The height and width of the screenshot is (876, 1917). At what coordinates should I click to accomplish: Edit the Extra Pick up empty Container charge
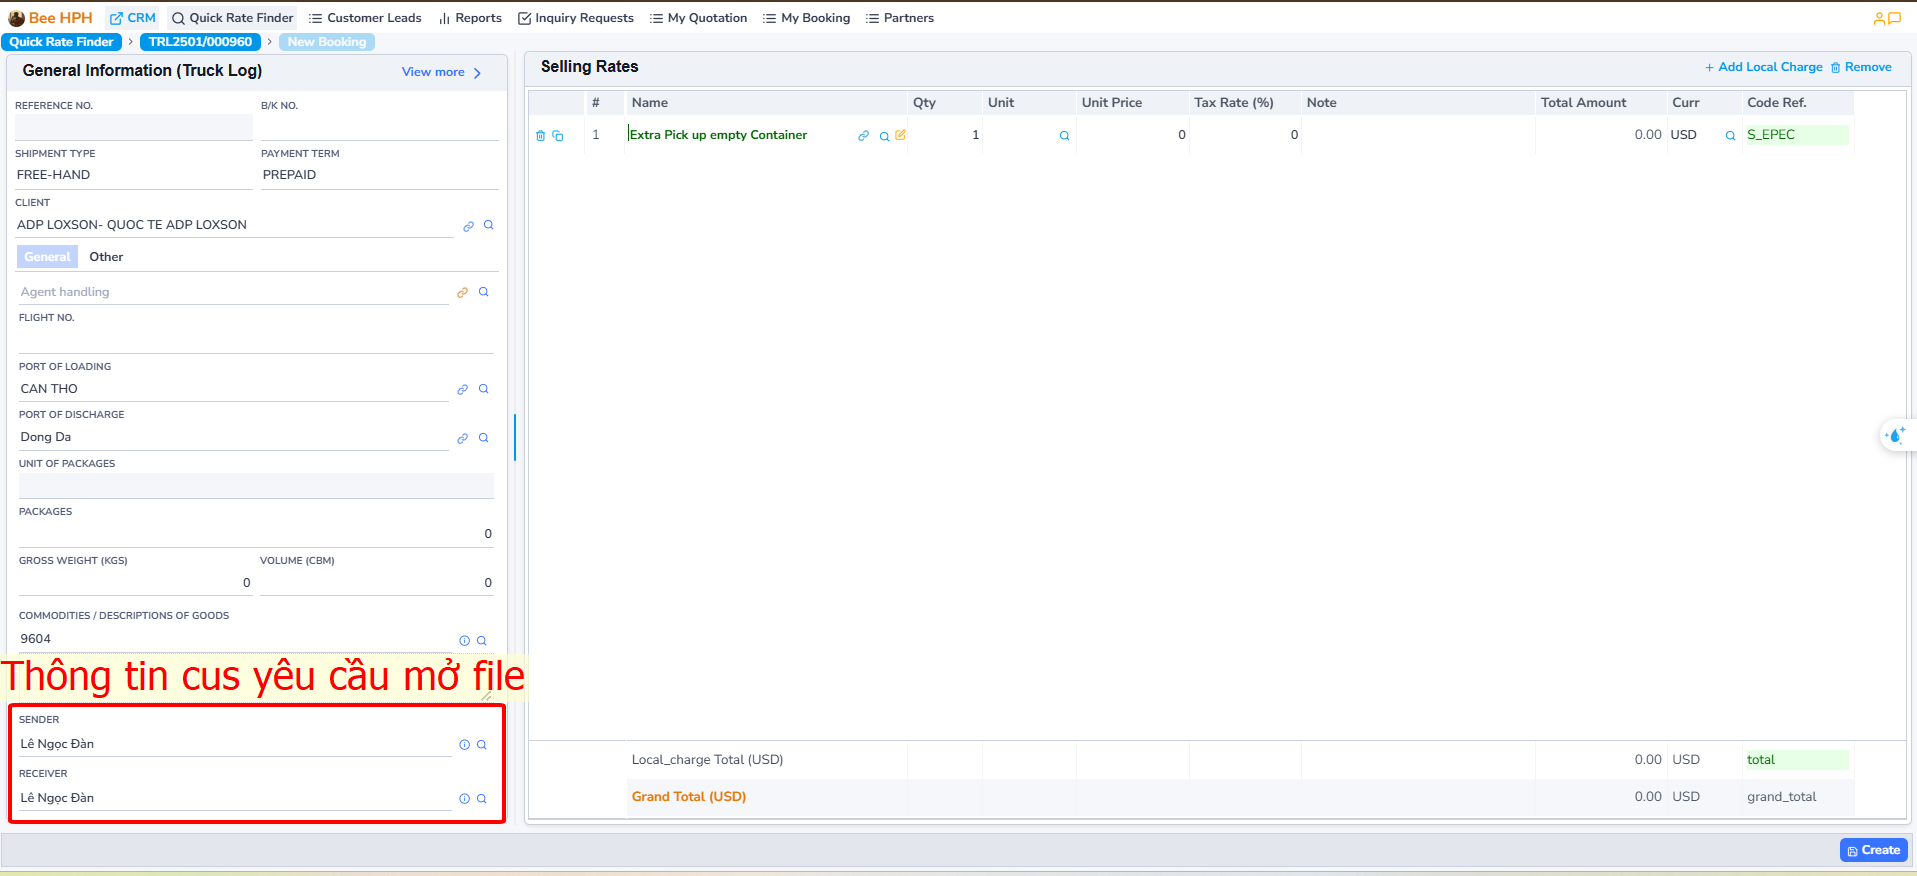pos(900,135)
